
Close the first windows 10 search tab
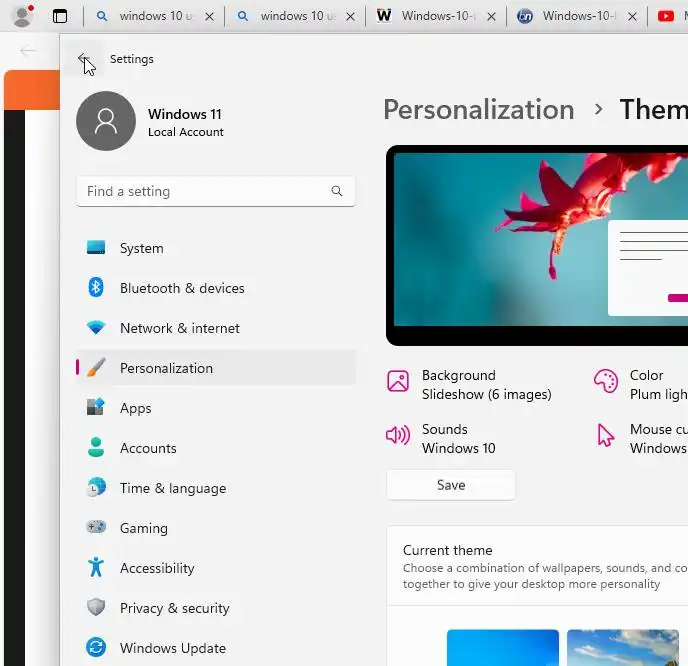coord(210,17)
